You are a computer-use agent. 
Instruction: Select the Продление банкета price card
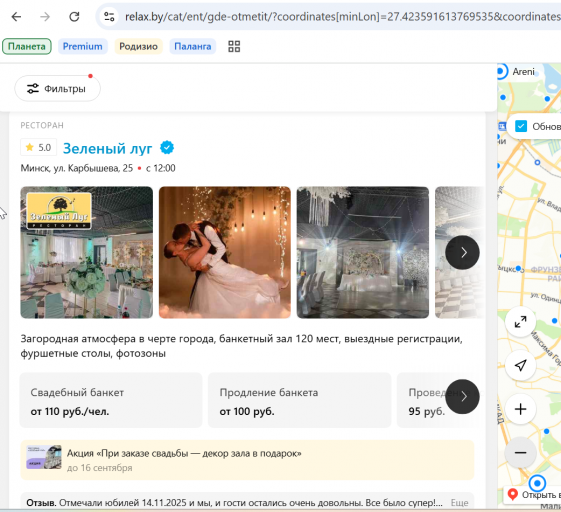click(299, 400)
